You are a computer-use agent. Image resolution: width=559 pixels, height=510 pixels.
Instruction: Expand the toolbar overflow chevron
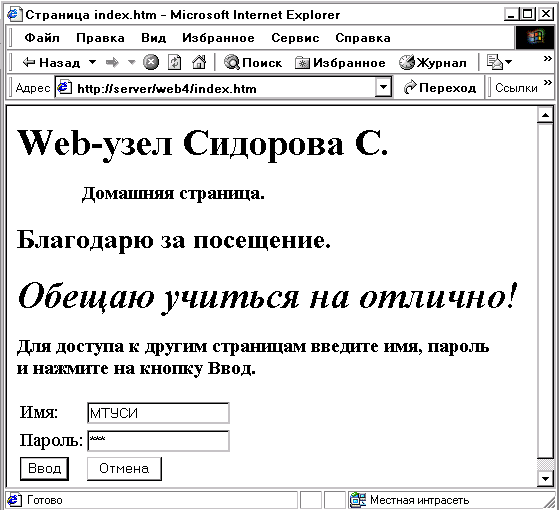548,58
